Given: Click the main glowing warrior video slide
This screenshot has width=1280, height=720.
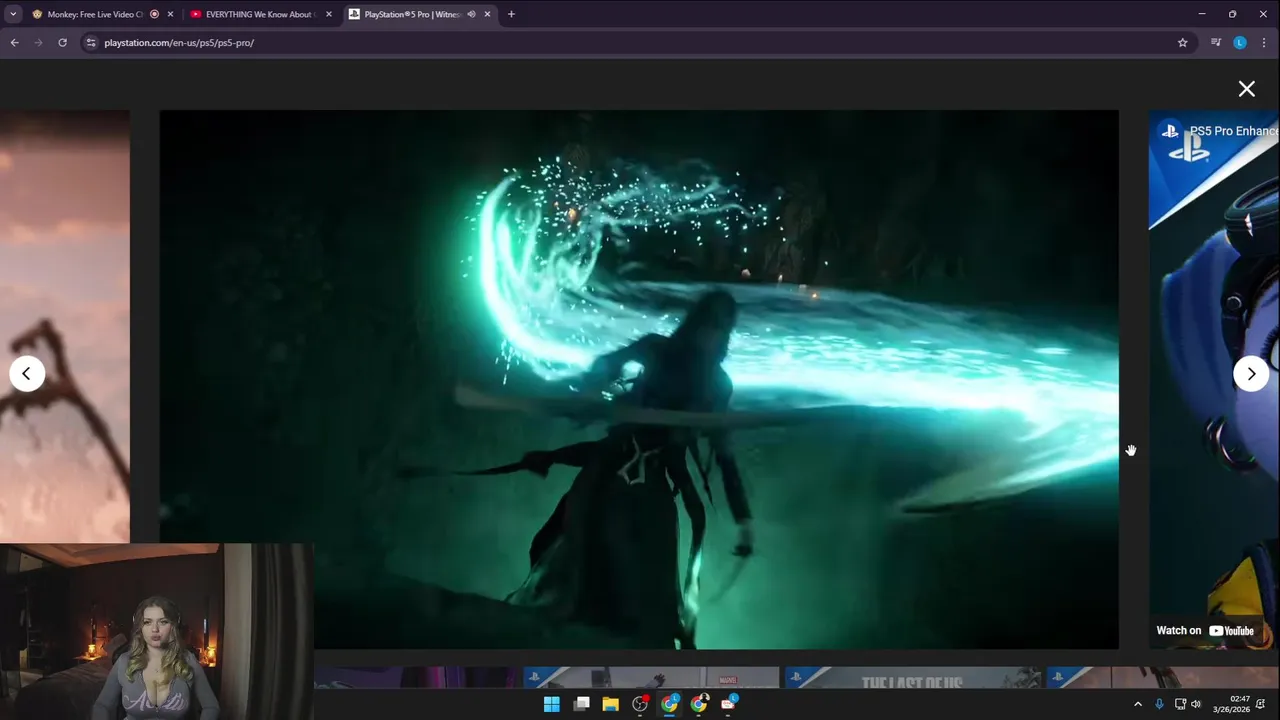Looking at the screenshot, I should 639,379.
